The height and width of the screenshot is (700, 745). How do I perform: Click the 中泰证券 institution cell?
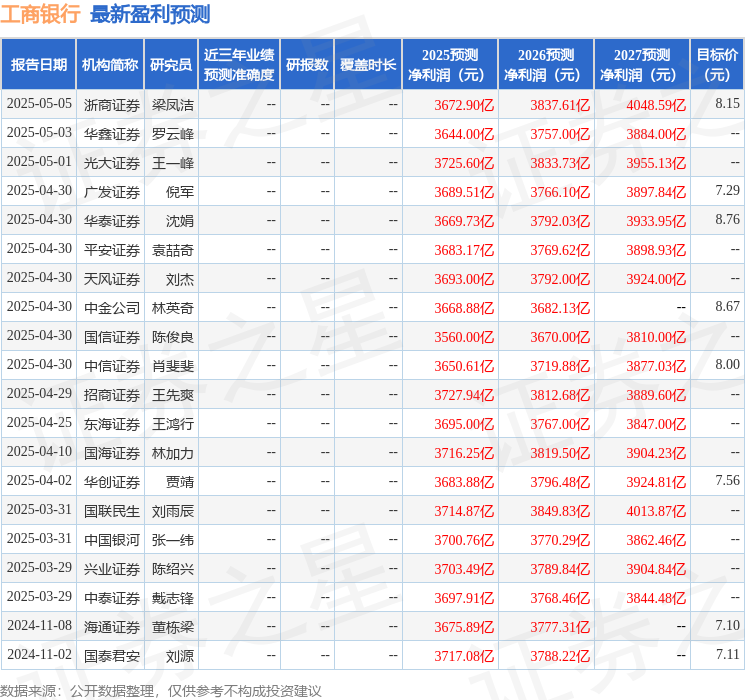point(112,598)
